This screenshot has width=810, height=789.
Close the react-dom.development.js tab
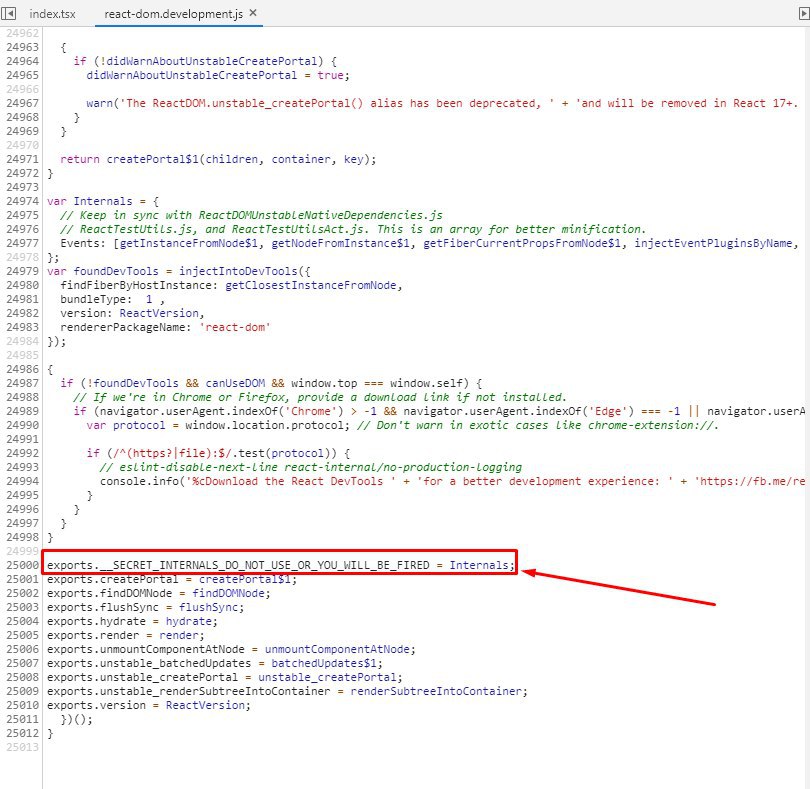point(253,13)
